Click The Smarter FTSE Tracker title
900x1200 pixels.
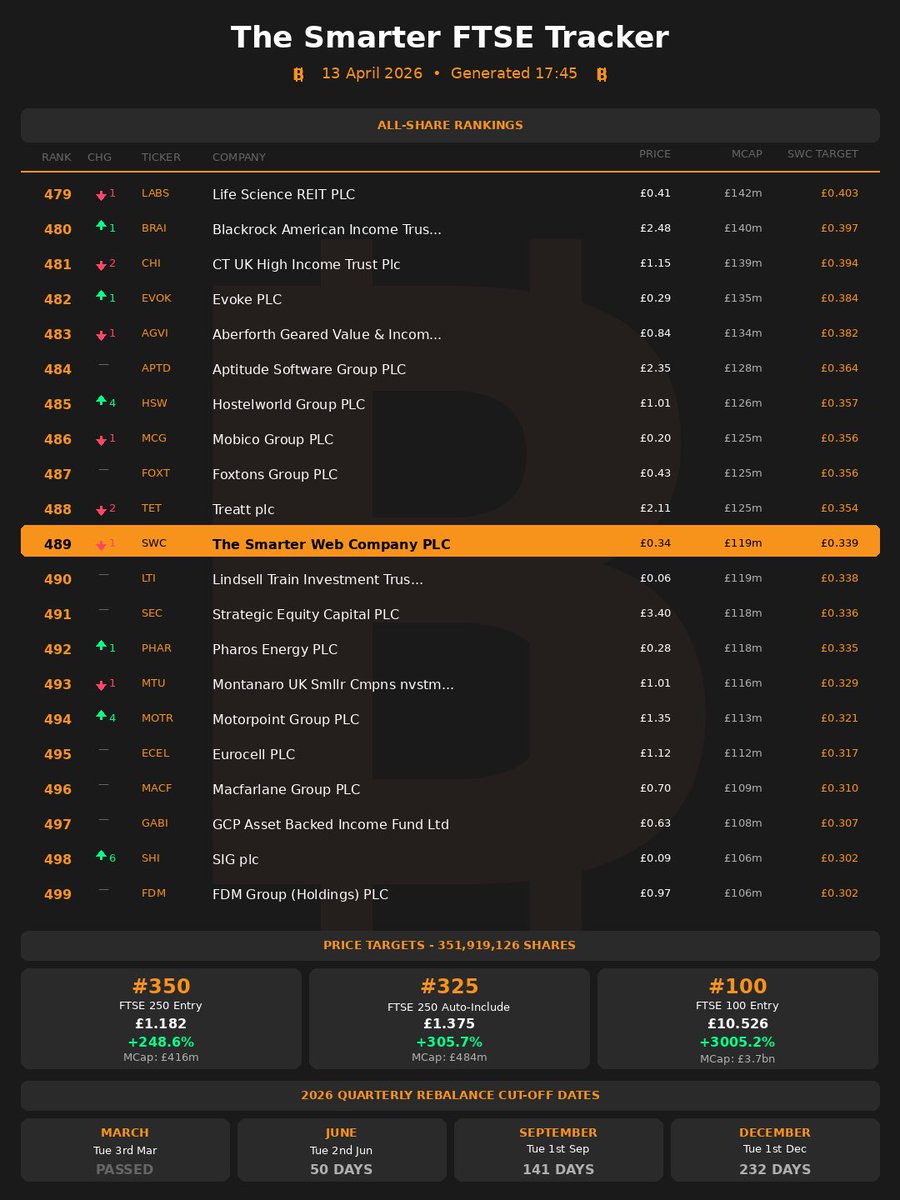(450, 37)
